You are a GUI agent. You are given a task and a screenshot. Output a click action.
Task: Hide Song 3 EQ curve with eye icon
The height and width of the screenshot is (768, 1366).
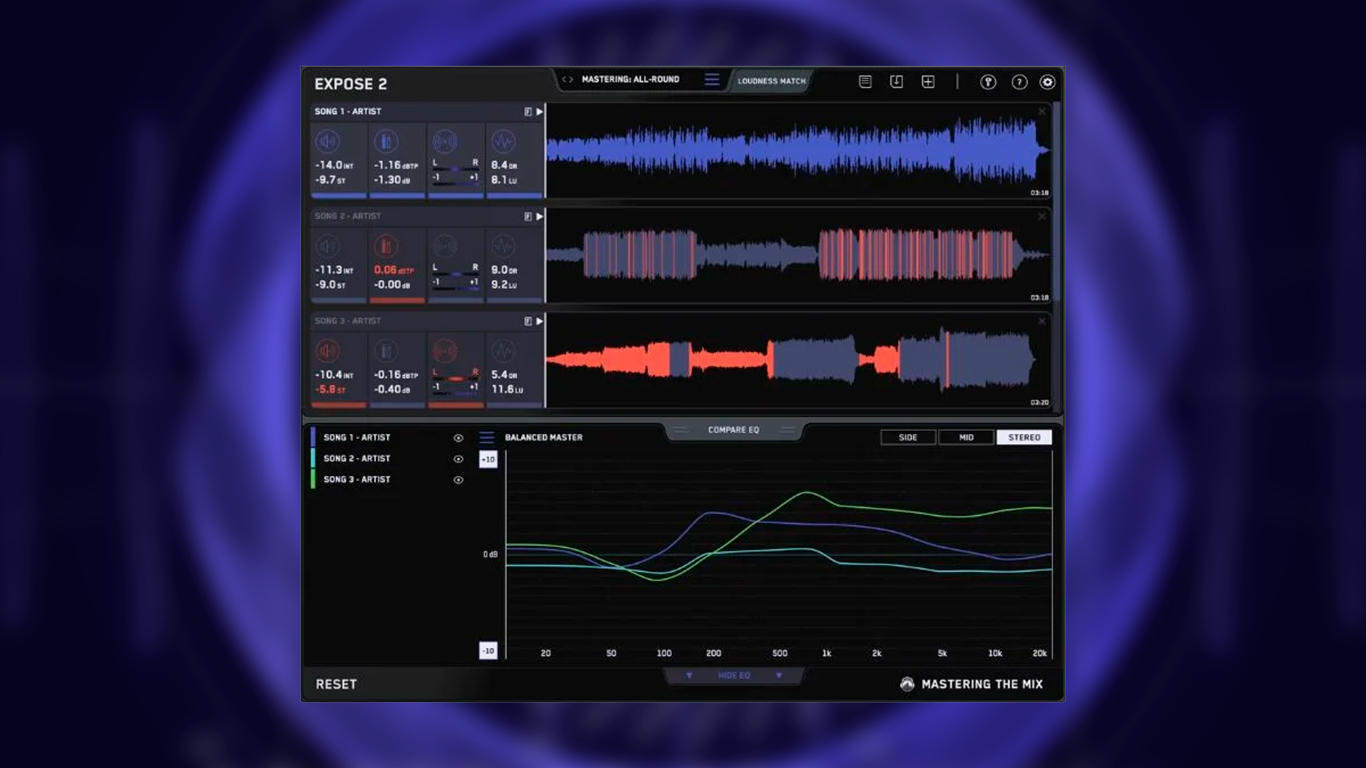(459, 480)
